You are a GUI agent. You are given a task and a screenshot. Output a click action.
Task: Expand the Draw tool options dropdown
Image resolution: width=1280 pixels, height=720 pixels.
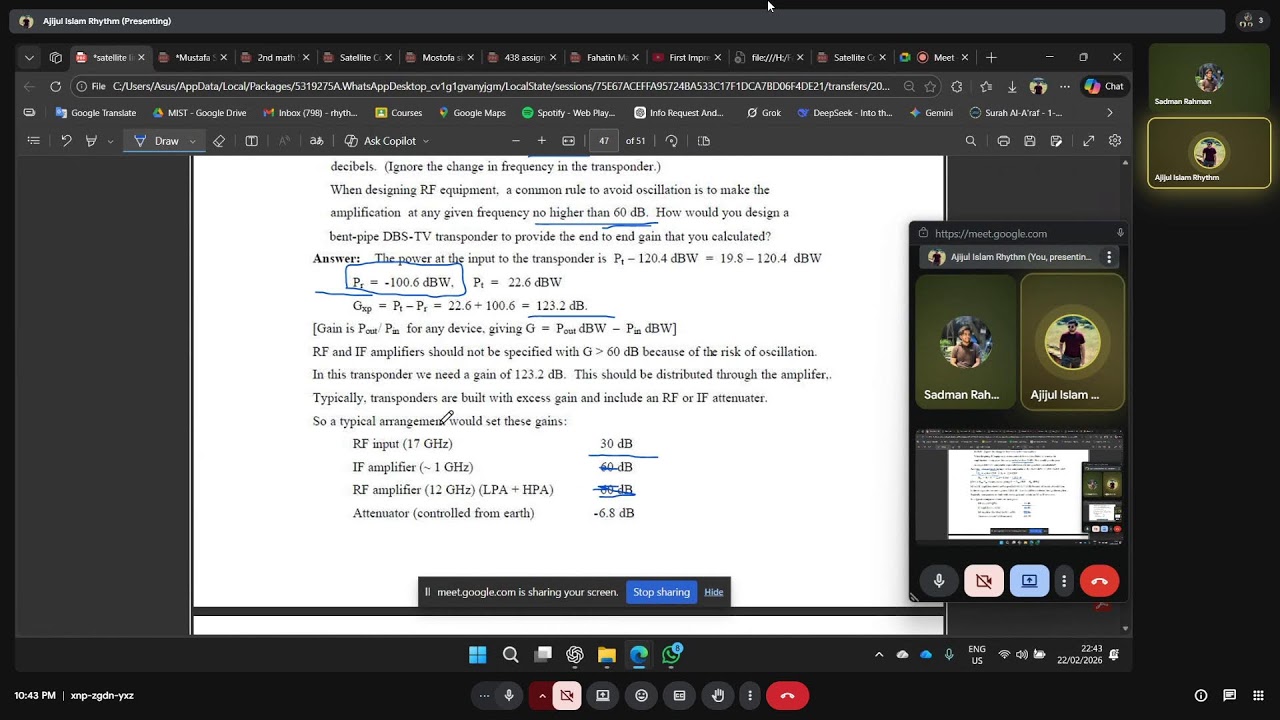point(193,141)
